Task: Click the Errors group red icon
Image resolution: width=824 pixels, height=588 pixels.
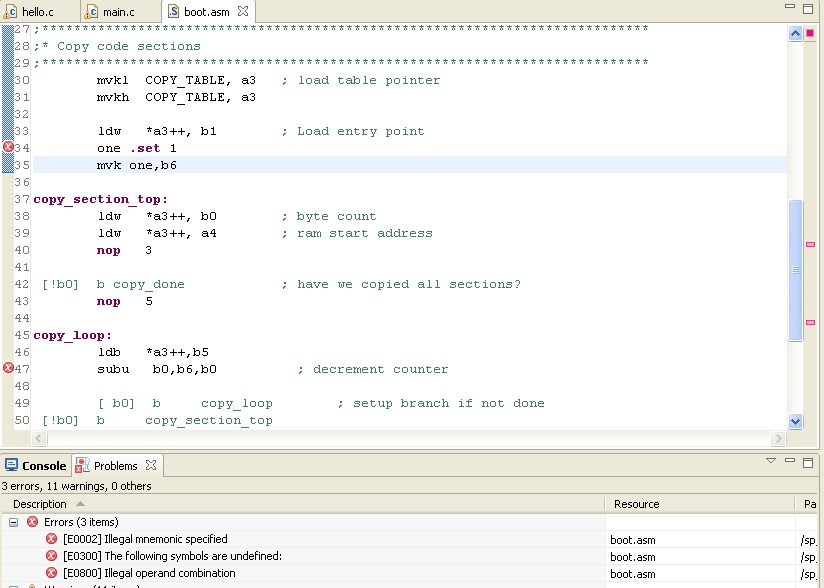Action: (33, 522)
